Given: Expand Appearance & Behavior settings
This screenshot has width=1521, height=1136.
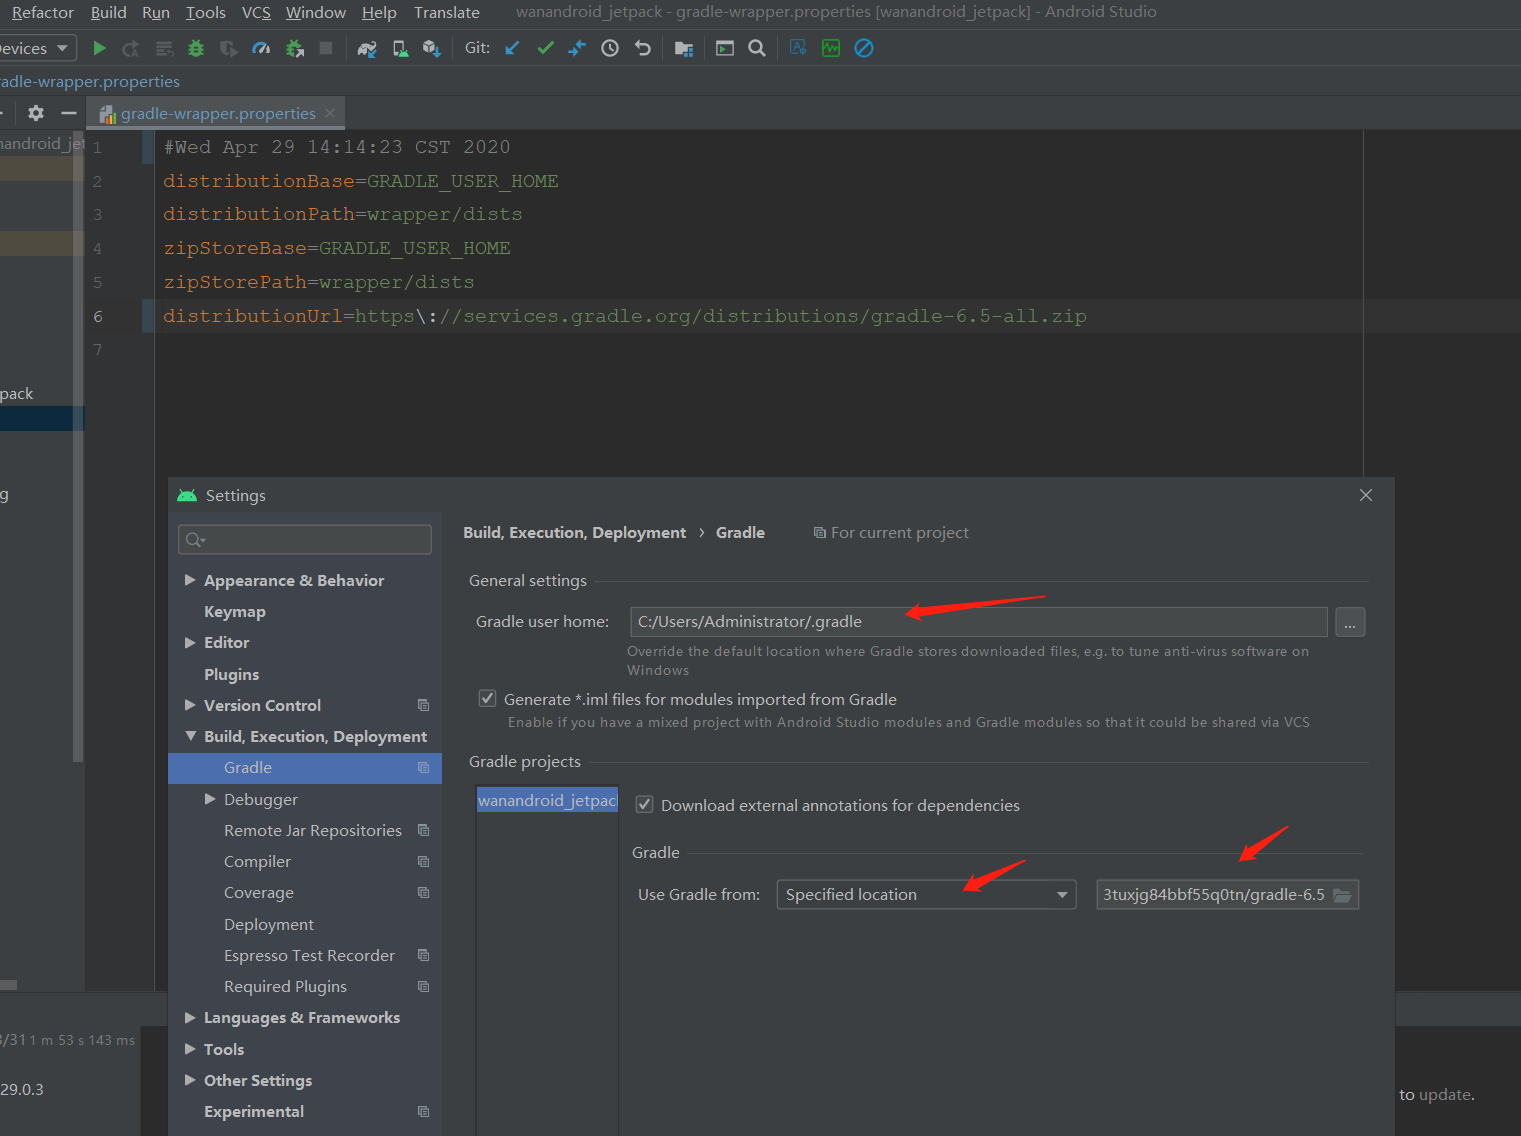Looking at the screenshot, I should (x=190, y=580).
